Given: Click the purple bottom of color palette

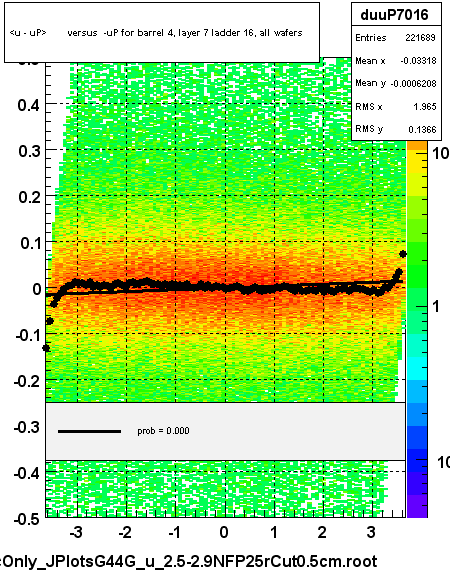Looking at the screenshot, I should (x=417, y=506).
